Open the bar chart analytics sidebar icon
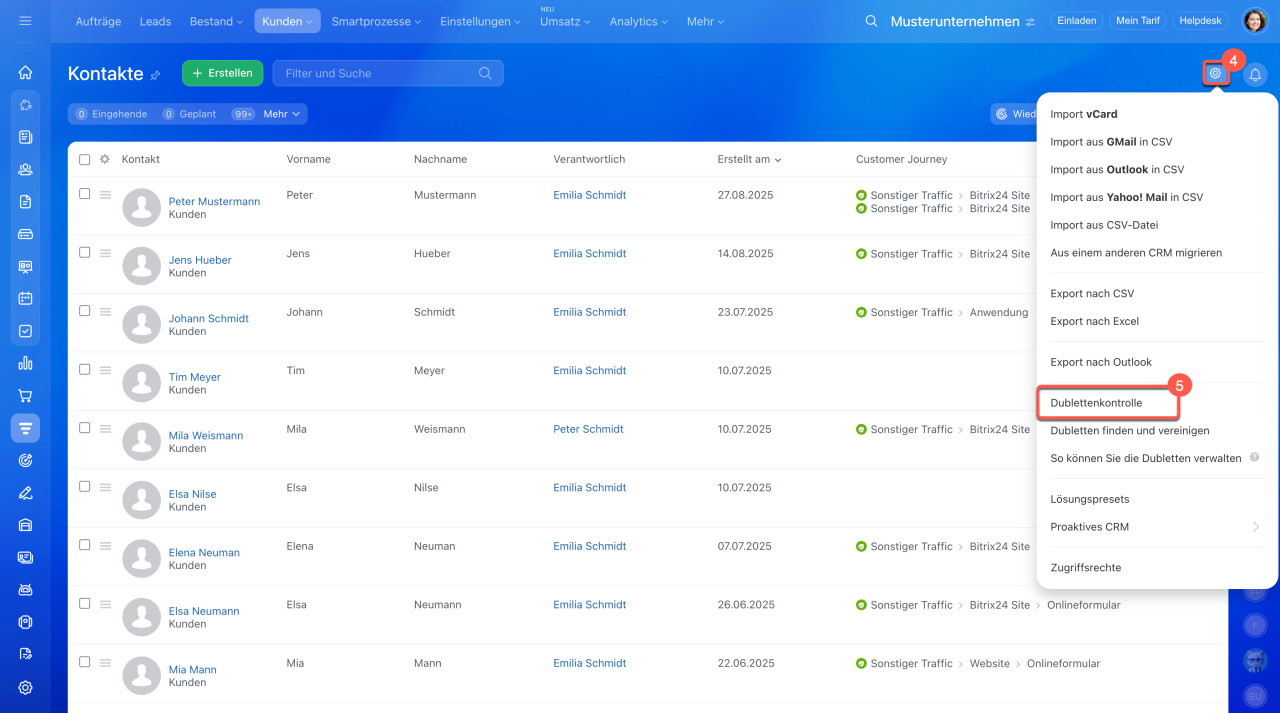Image resolution: width=1280 pixels, height=713 pixels. coord(25,363)
